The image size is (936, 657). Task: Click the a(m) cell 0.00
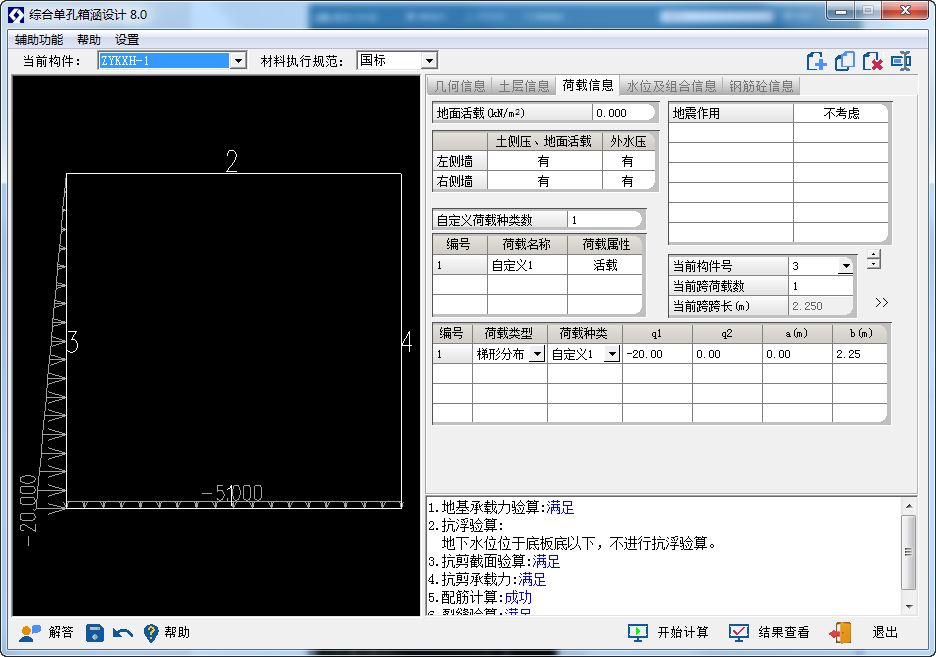[797, 354]
